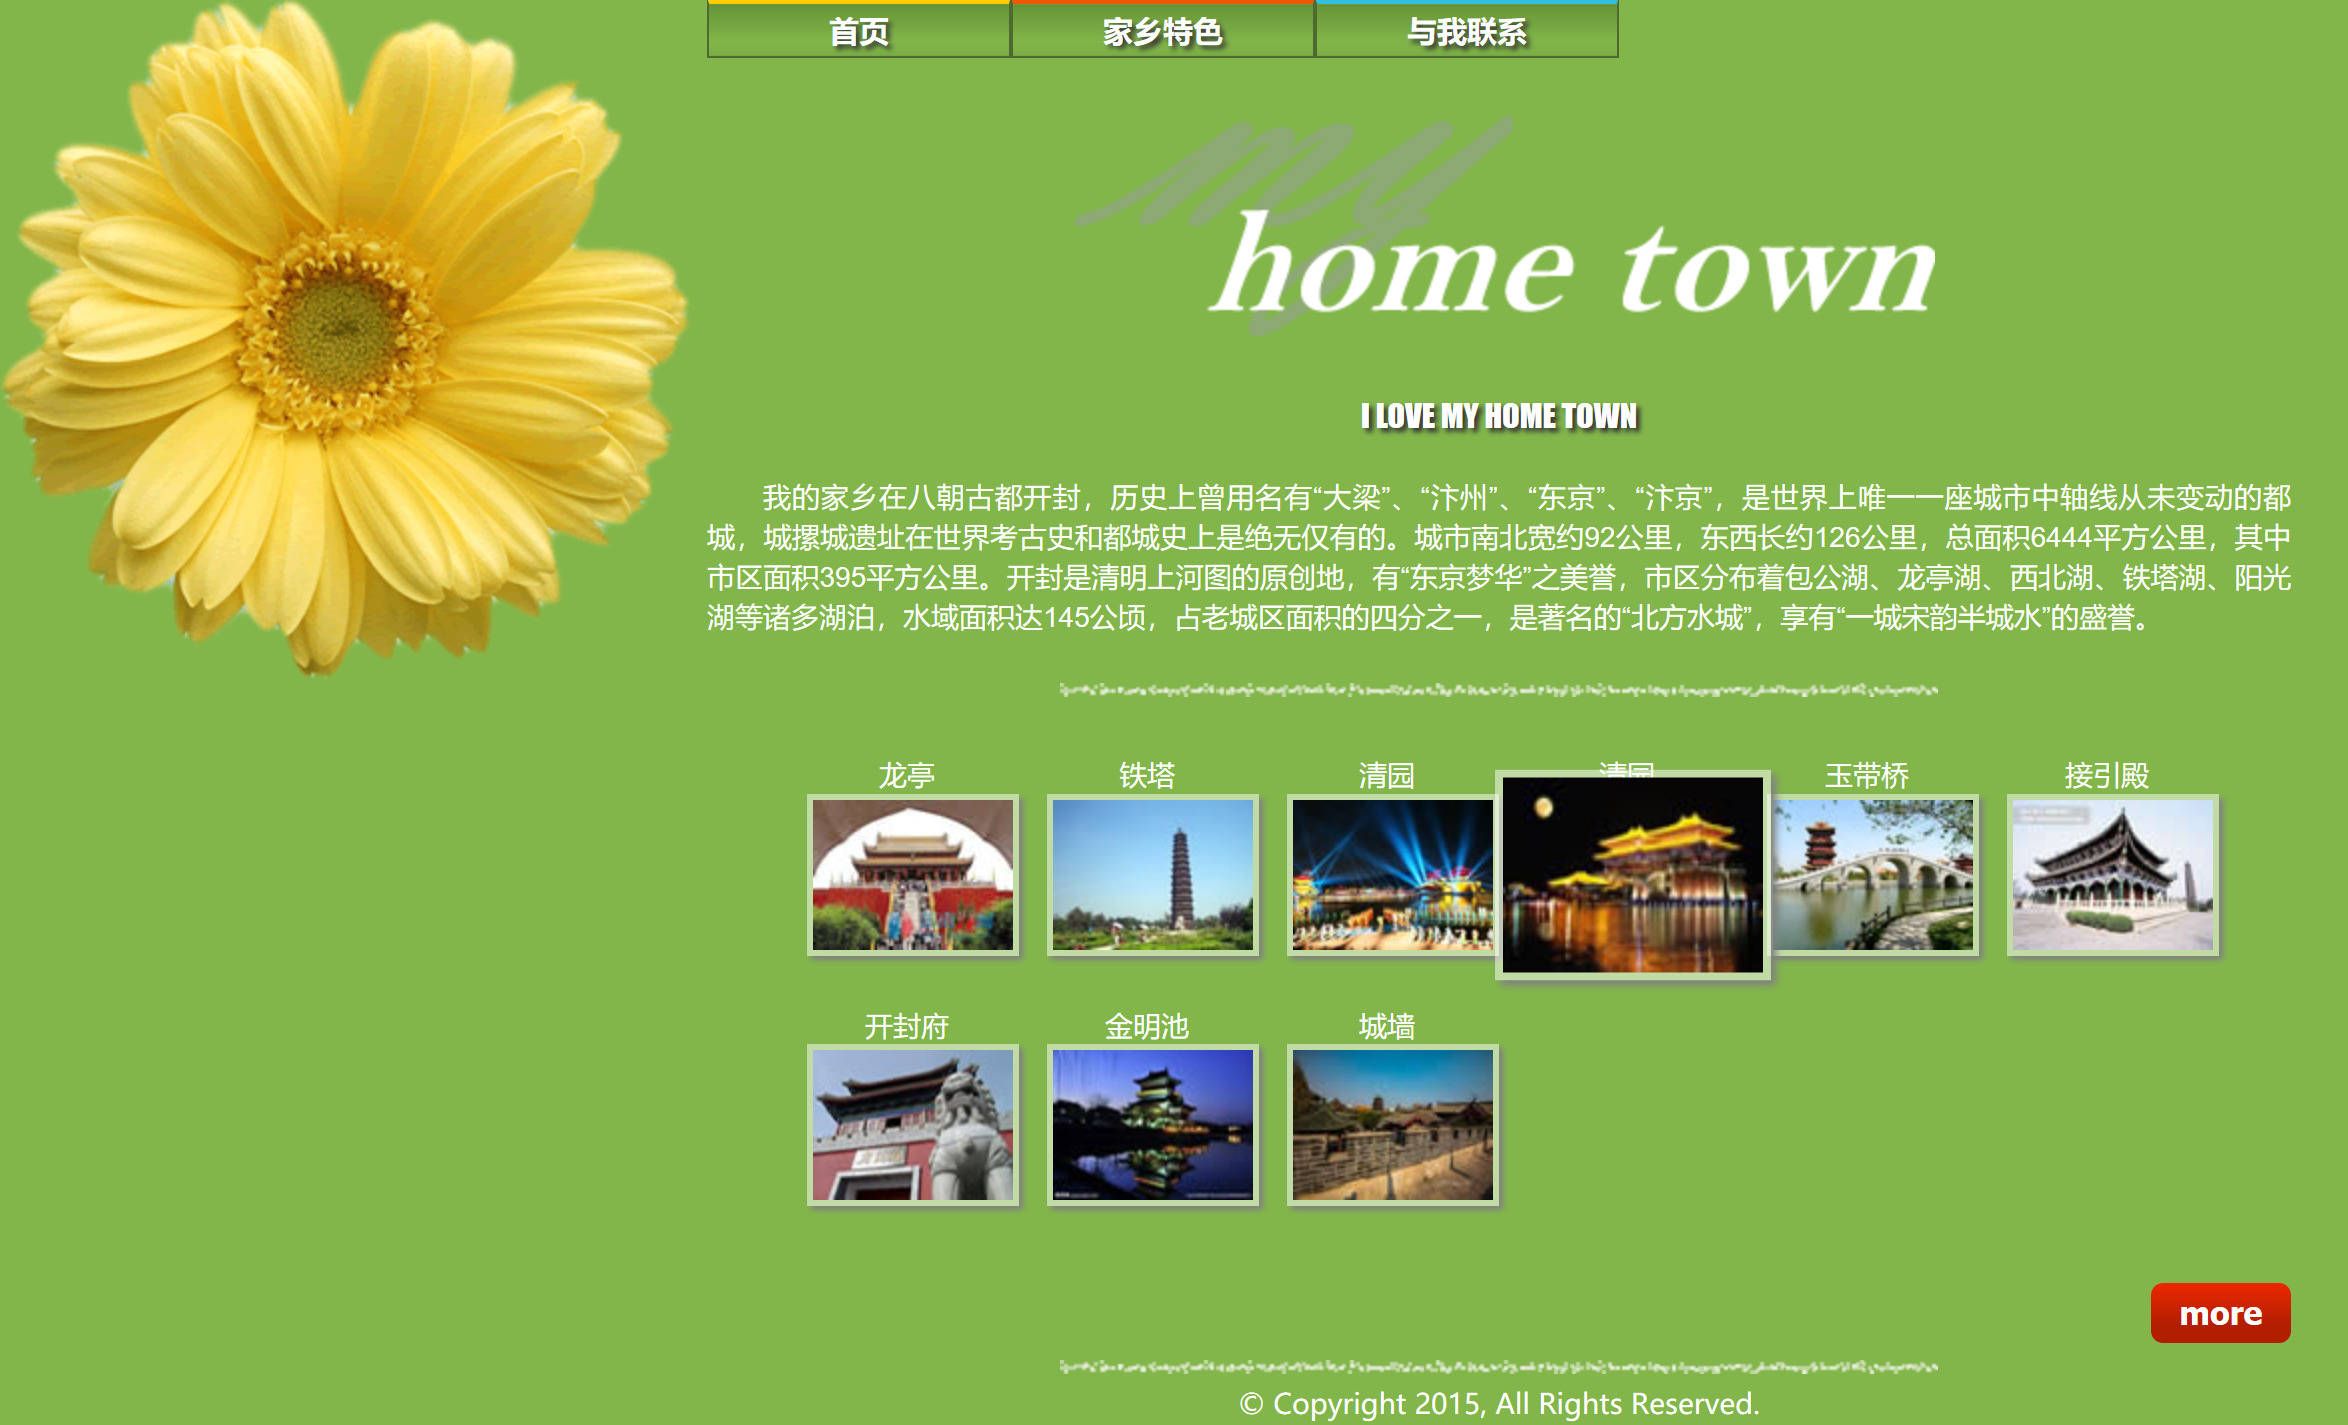Image resolution: width=2348 pixels, height=1425 pixels.
Task: View the 接引殿 temple thumbnail
Action: (2112, 875)
